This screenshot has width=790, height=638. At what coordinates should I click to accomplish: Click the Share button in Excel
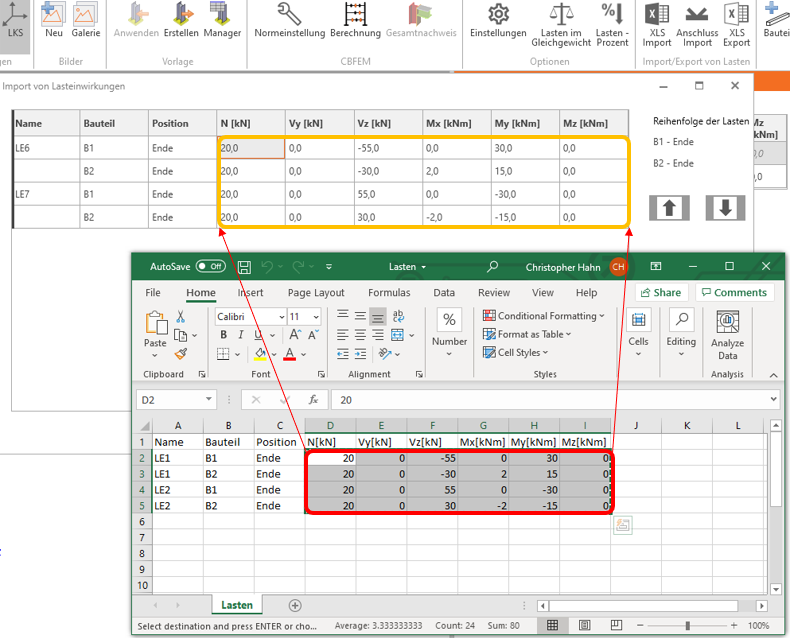point(660,293)
